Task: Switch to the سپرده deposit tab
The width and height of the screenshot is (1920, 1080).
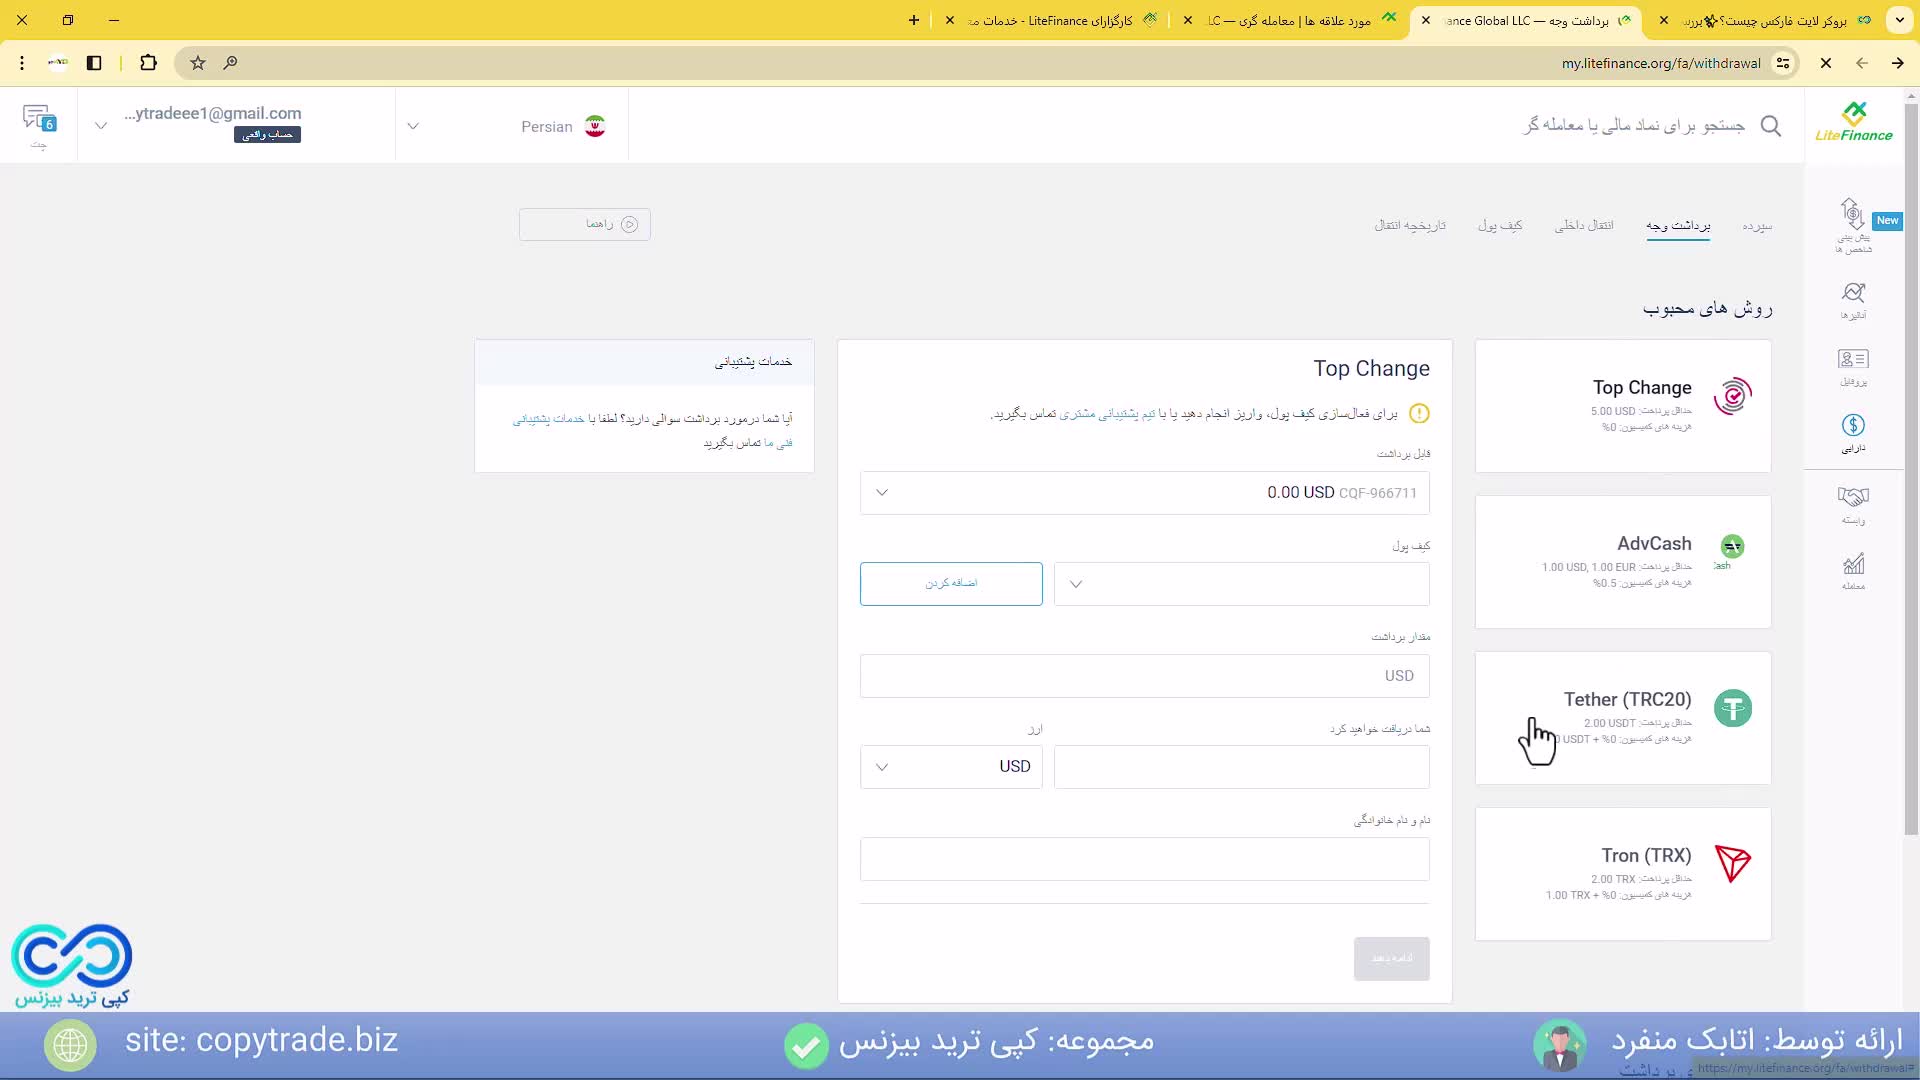Action: click(1761, 225)
